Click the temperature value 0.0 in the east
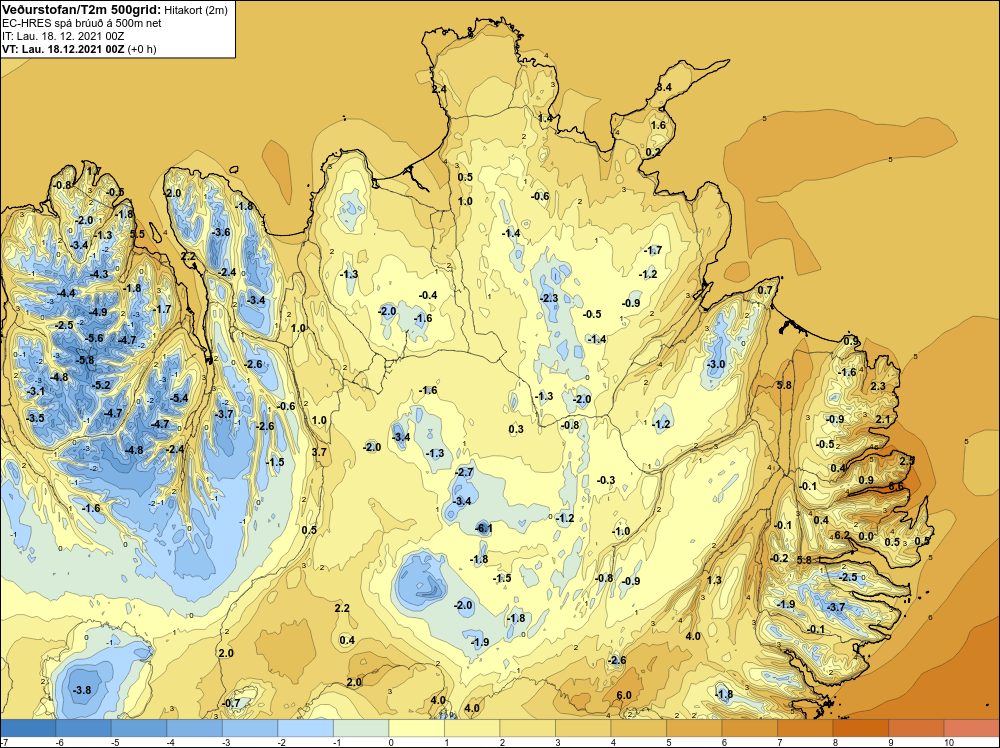The height and width of the screenshot is (748, 1000). click(865, 536)
